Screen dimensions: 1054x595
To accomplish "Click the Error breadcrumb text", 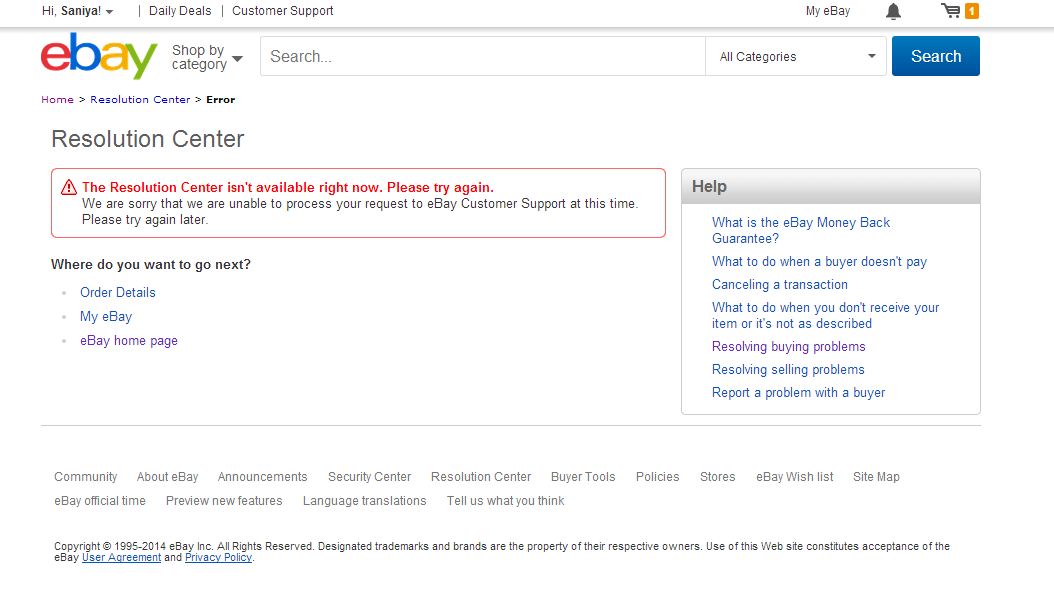I will click(x=220, y=100).
